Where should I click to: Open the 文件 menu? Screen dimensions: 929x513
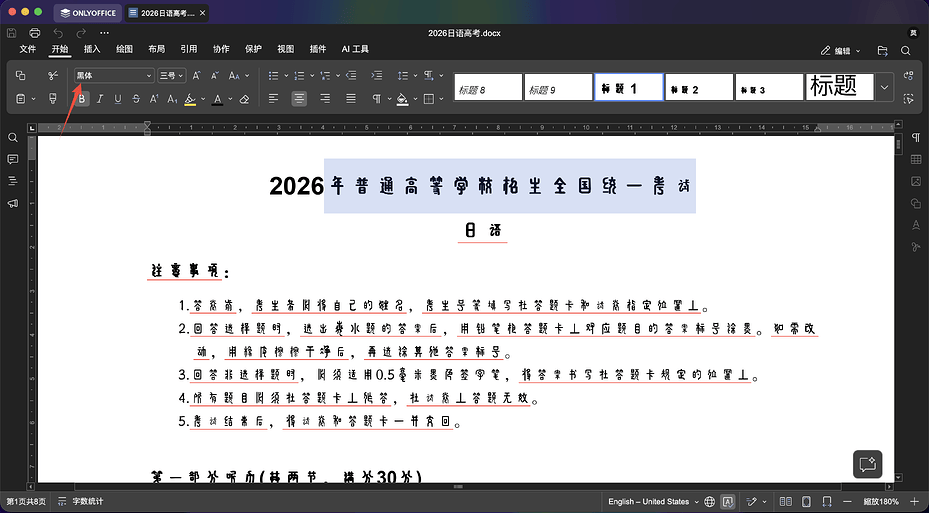pyautogui.click(x=28, y=49)
